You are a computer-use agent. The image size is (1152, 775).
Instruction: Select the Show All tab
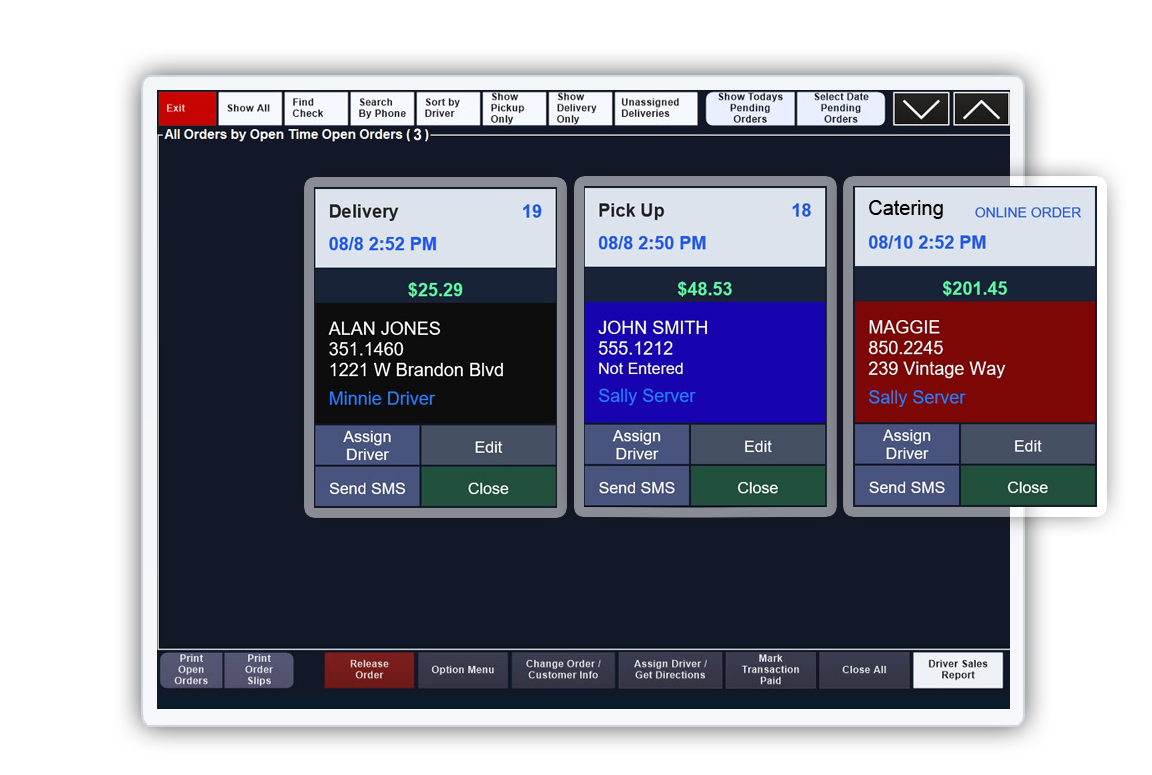tap(248, 109)
